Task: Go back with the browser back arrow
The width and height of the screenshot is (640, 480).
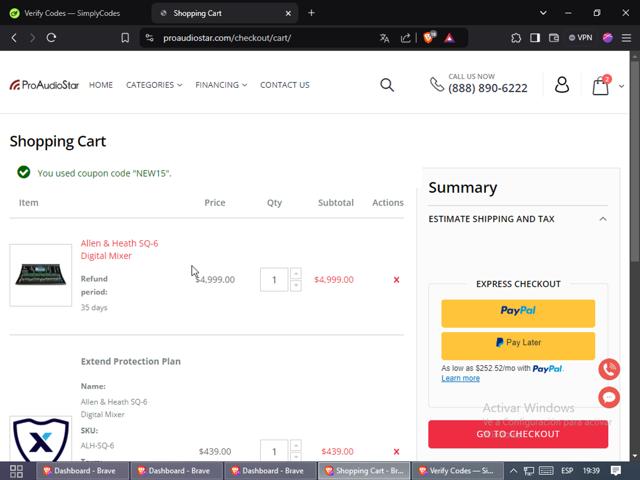Action: 14,38
